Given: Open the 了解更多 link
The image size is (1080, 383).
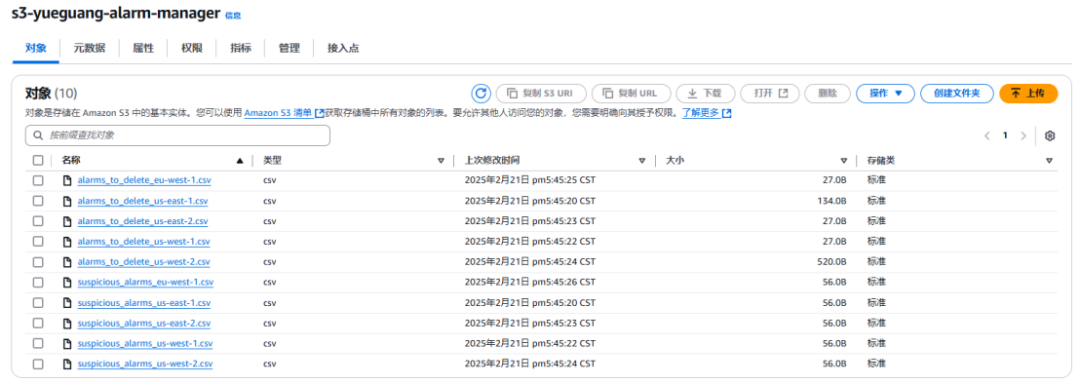Looking at the screenshot, I should click(706, 113).
